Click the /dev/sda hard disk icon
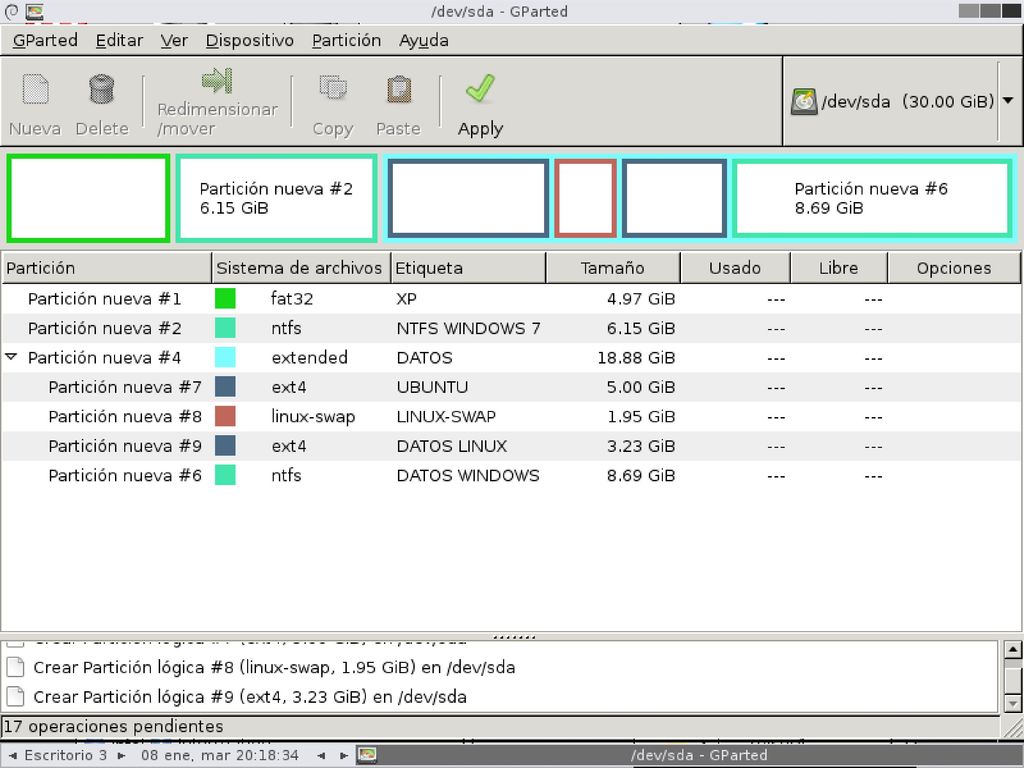 [x=804, y=102]
